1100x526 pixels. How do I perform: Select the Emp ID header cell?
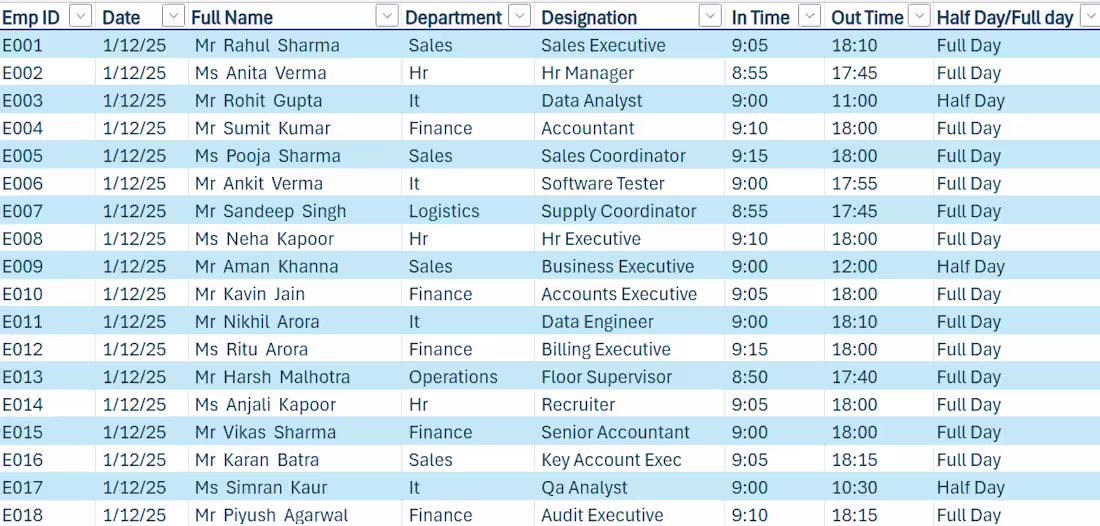pyautogui.click(x=48, y=17)
